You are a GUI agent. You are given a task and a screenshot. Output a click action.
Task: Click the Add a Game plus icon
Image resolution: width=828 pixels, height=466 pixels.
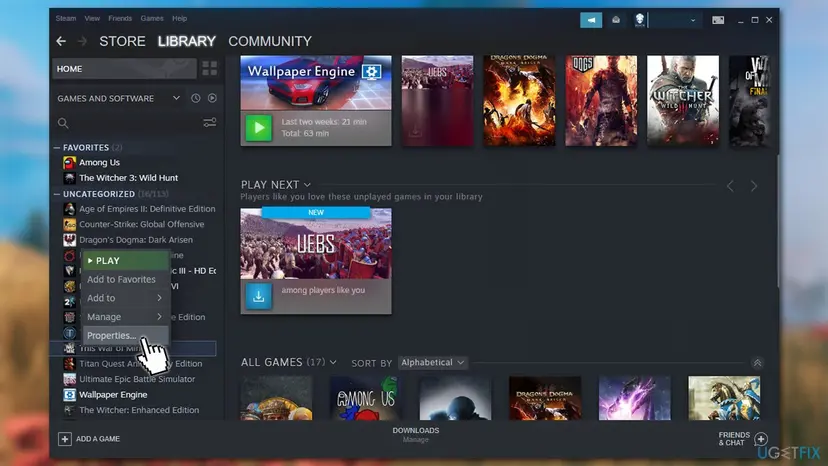click(64, 439)
